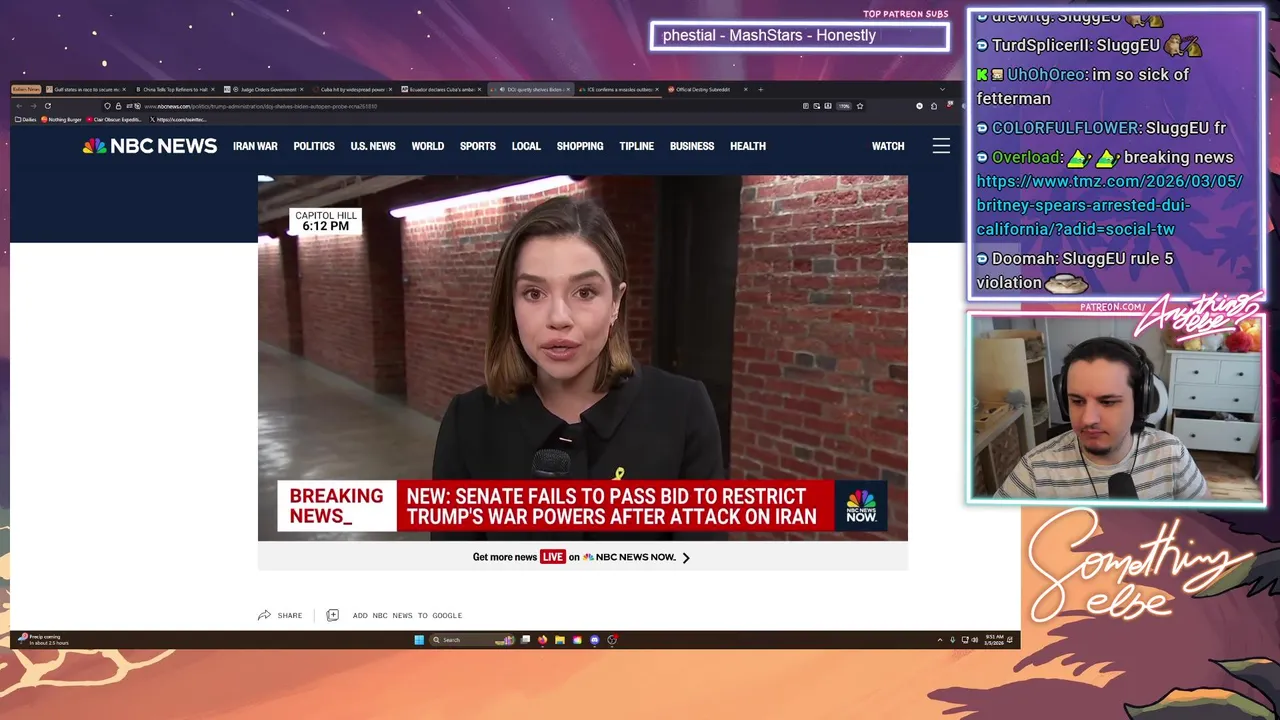Click the Share arrow icon
The image size is (1280, 720).
(x=264, y=615)
